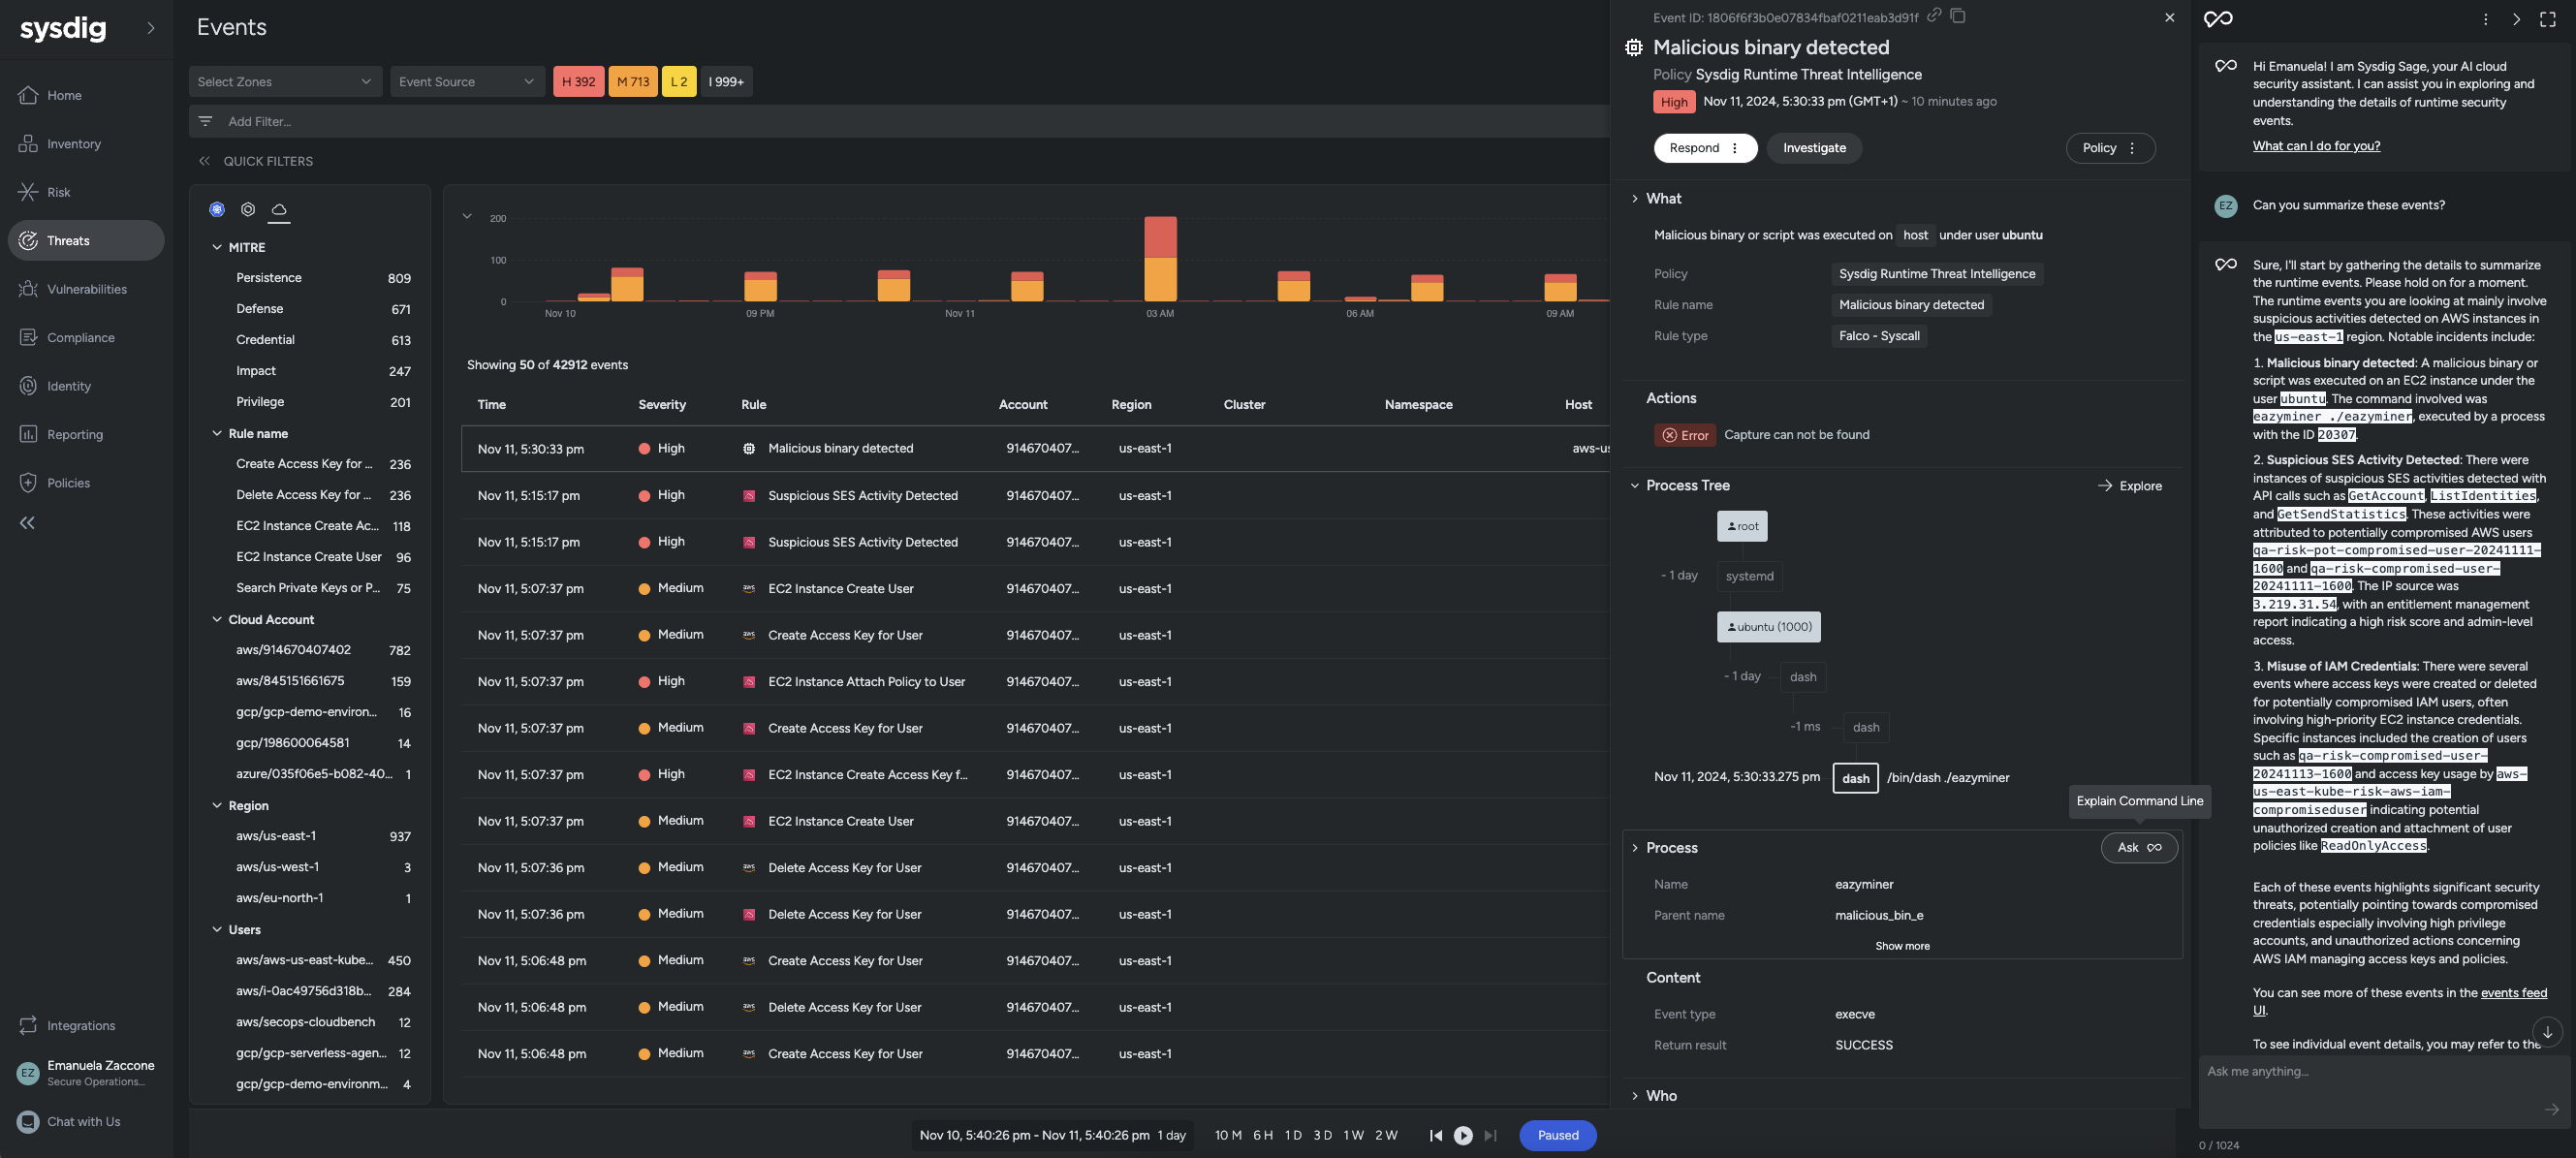2576x1158 pixels.
Task: Toggle High severity filter H 392
Action: (578, 82)
